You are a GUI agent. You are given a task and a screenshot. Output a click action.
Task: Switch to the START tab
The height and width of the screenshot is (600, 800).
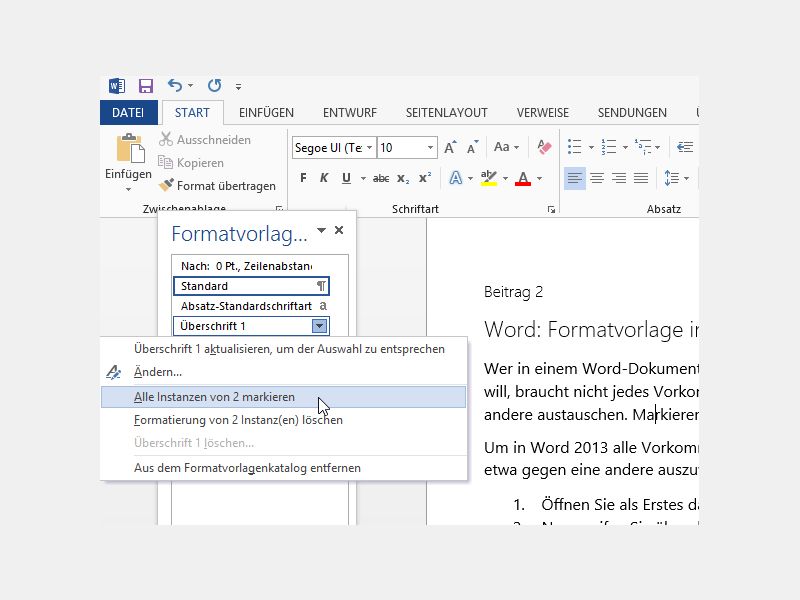[192, 113]
